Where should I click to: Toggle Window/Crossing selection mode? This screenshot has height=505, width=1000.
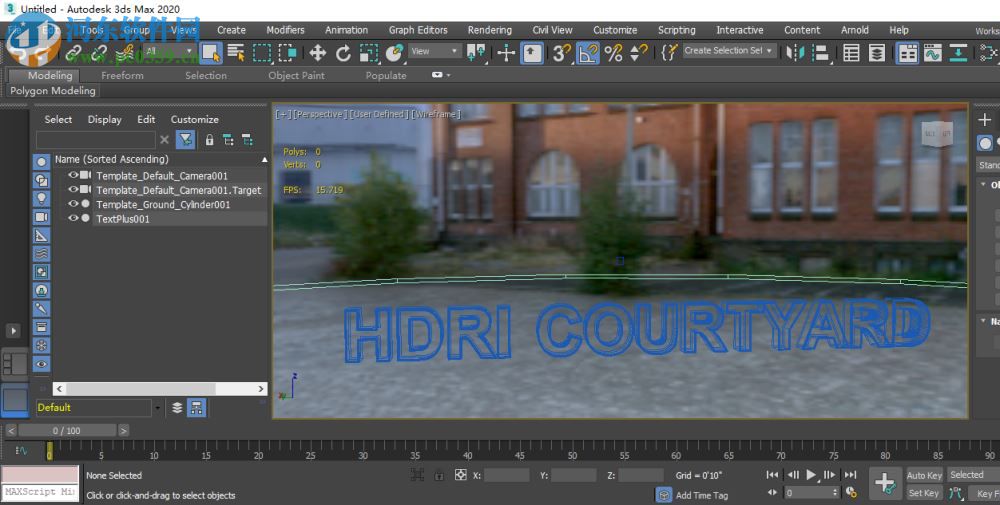[x=288, y=53]
